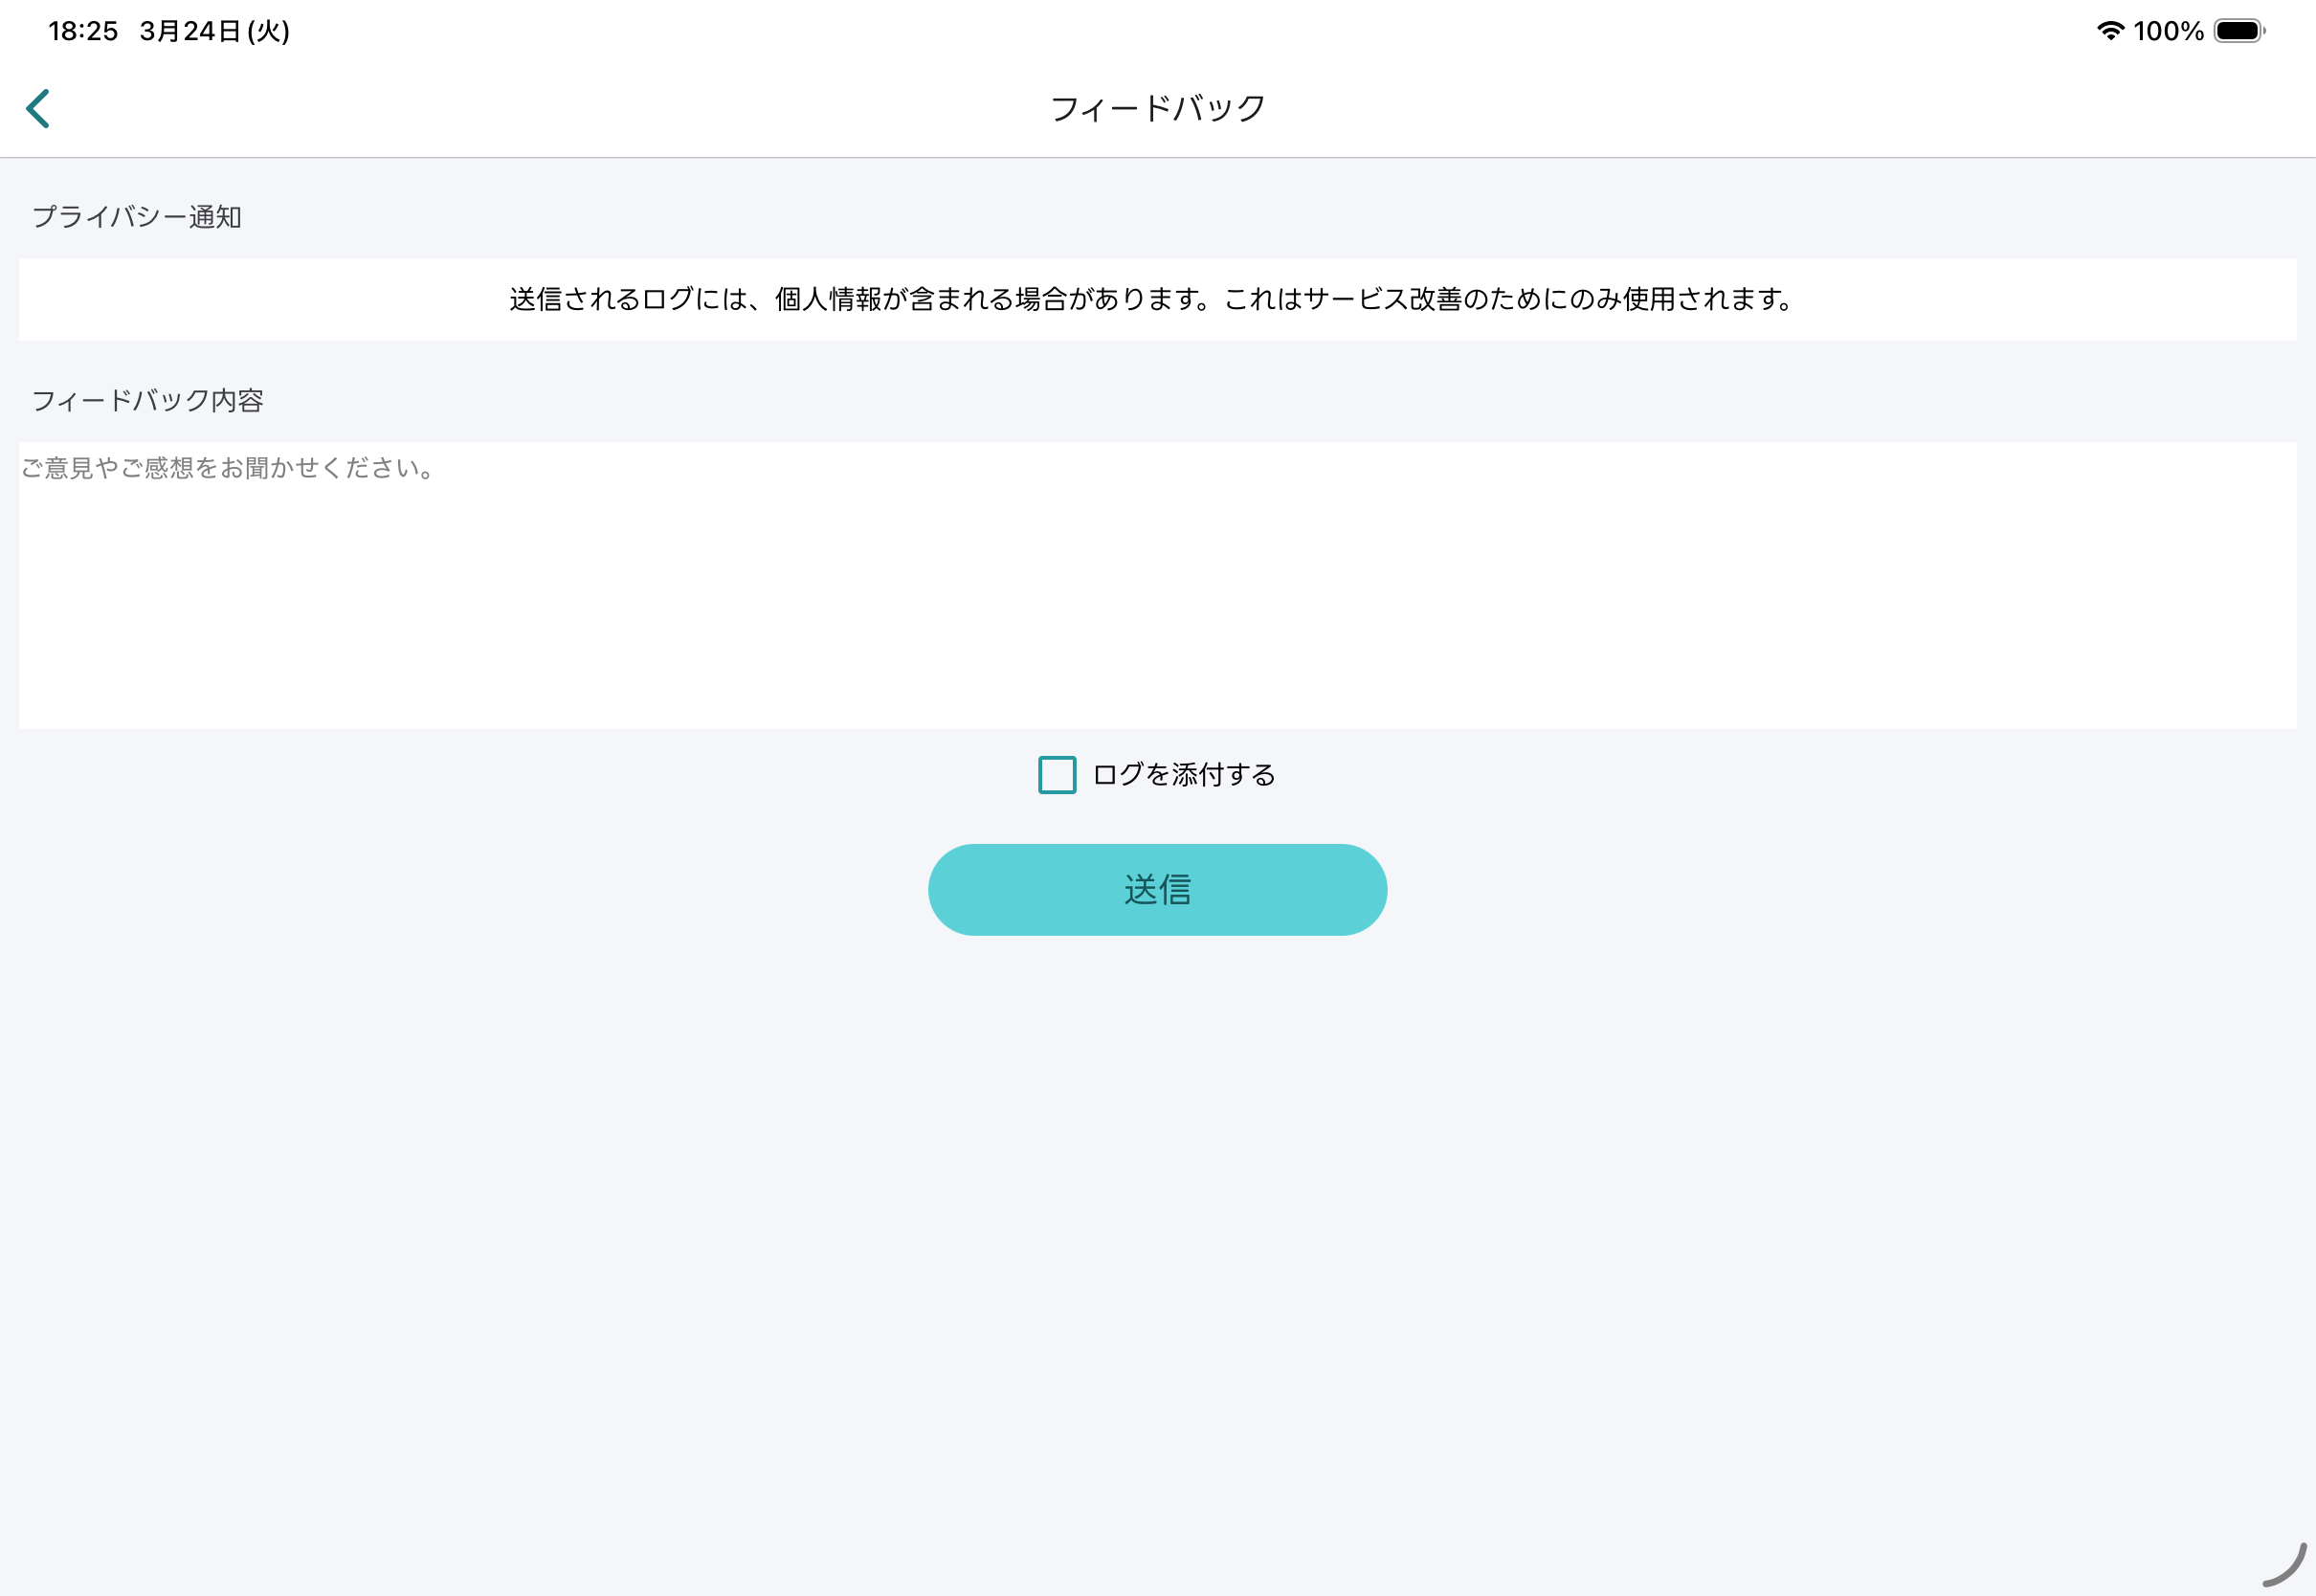This screenshot has height=1596, width=2316.
Task: Click the 100% battery percentage text
Action: click(x=2168, y=31)
